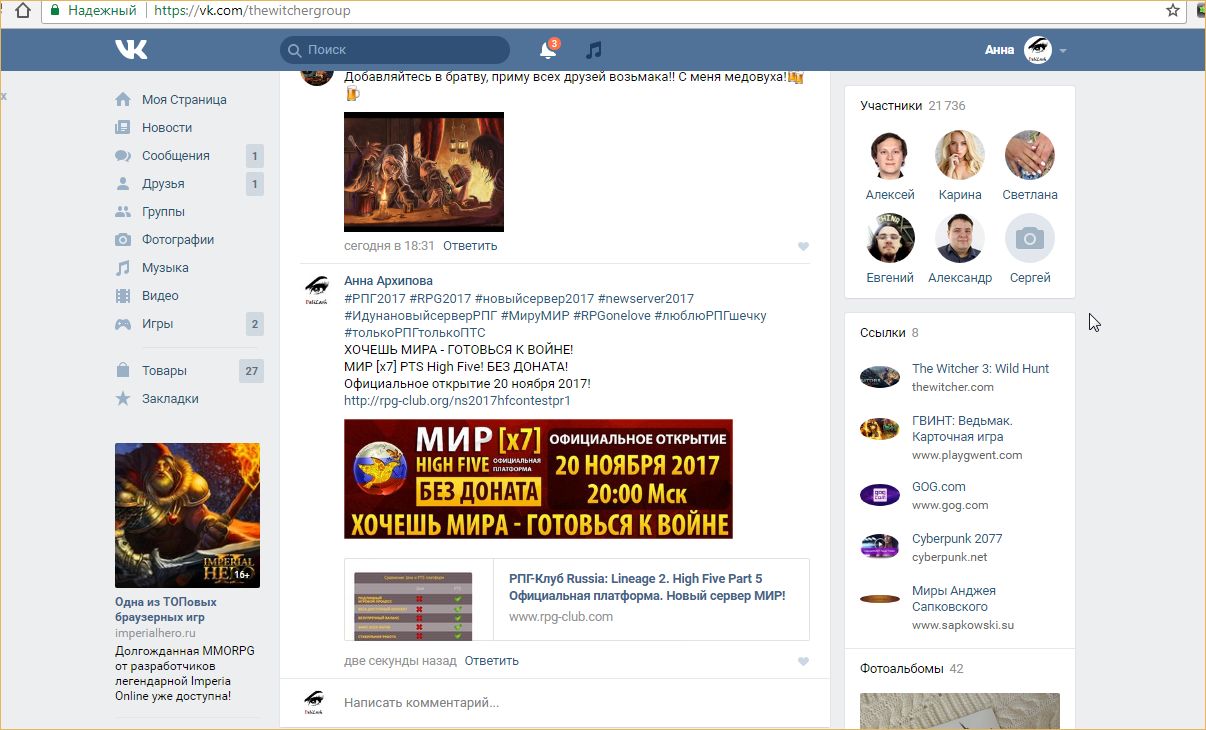The image size is (1206, 730).
Task: Open the rpg-club.org contest link
Action: pos(457,401)
